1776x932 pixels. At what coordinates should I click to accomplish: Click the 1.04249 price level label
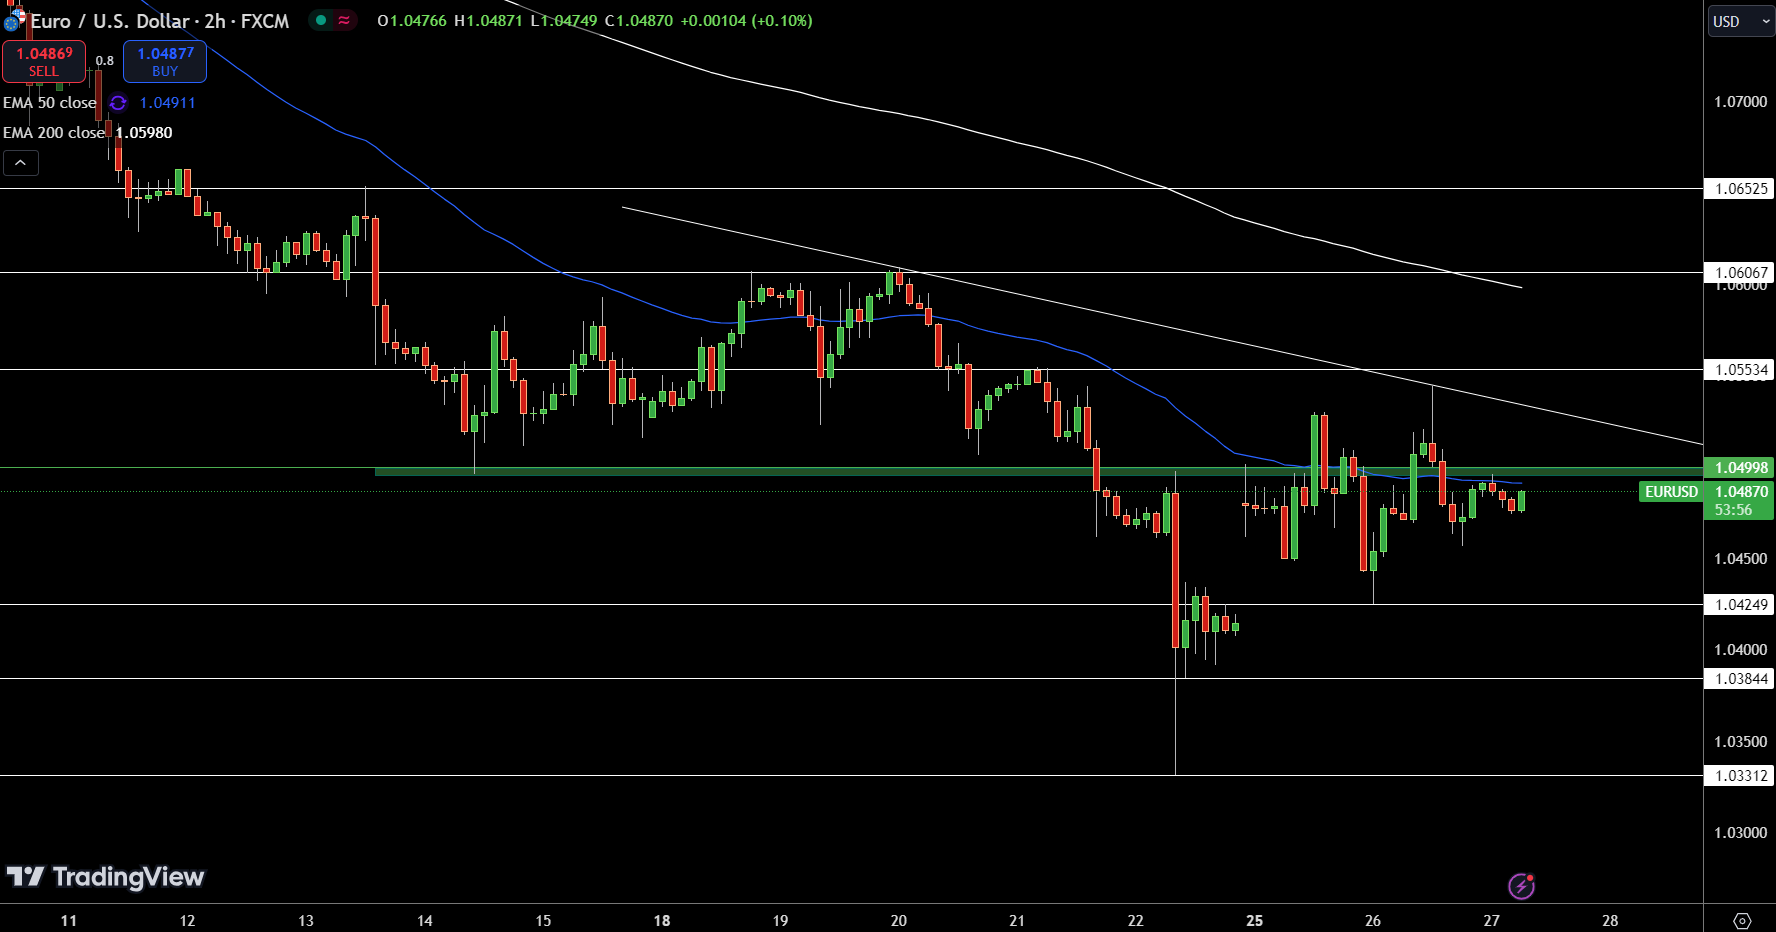(x=1741, y=605)
